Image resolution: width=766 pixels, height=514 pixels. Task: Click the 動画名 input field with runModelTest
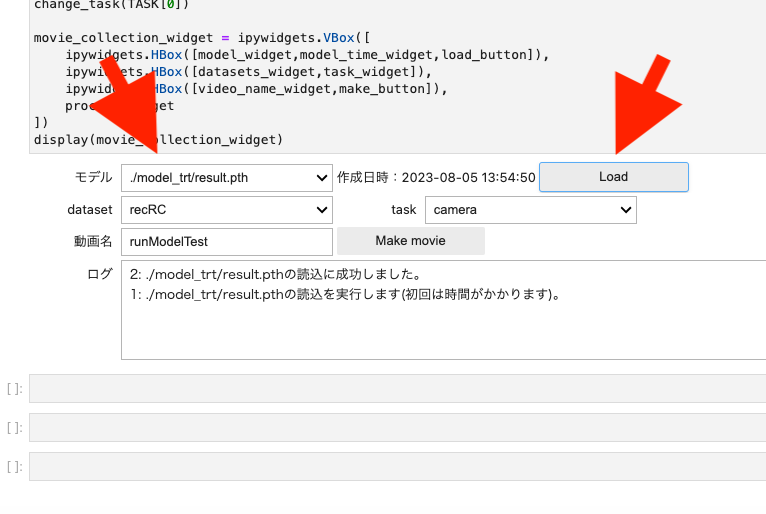[x=227, y=242]
